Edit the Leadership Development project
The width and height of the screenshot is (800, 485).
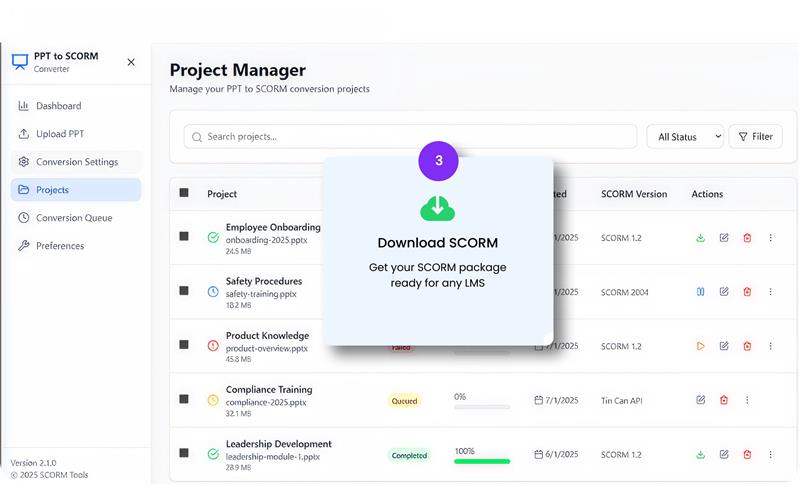724,454
